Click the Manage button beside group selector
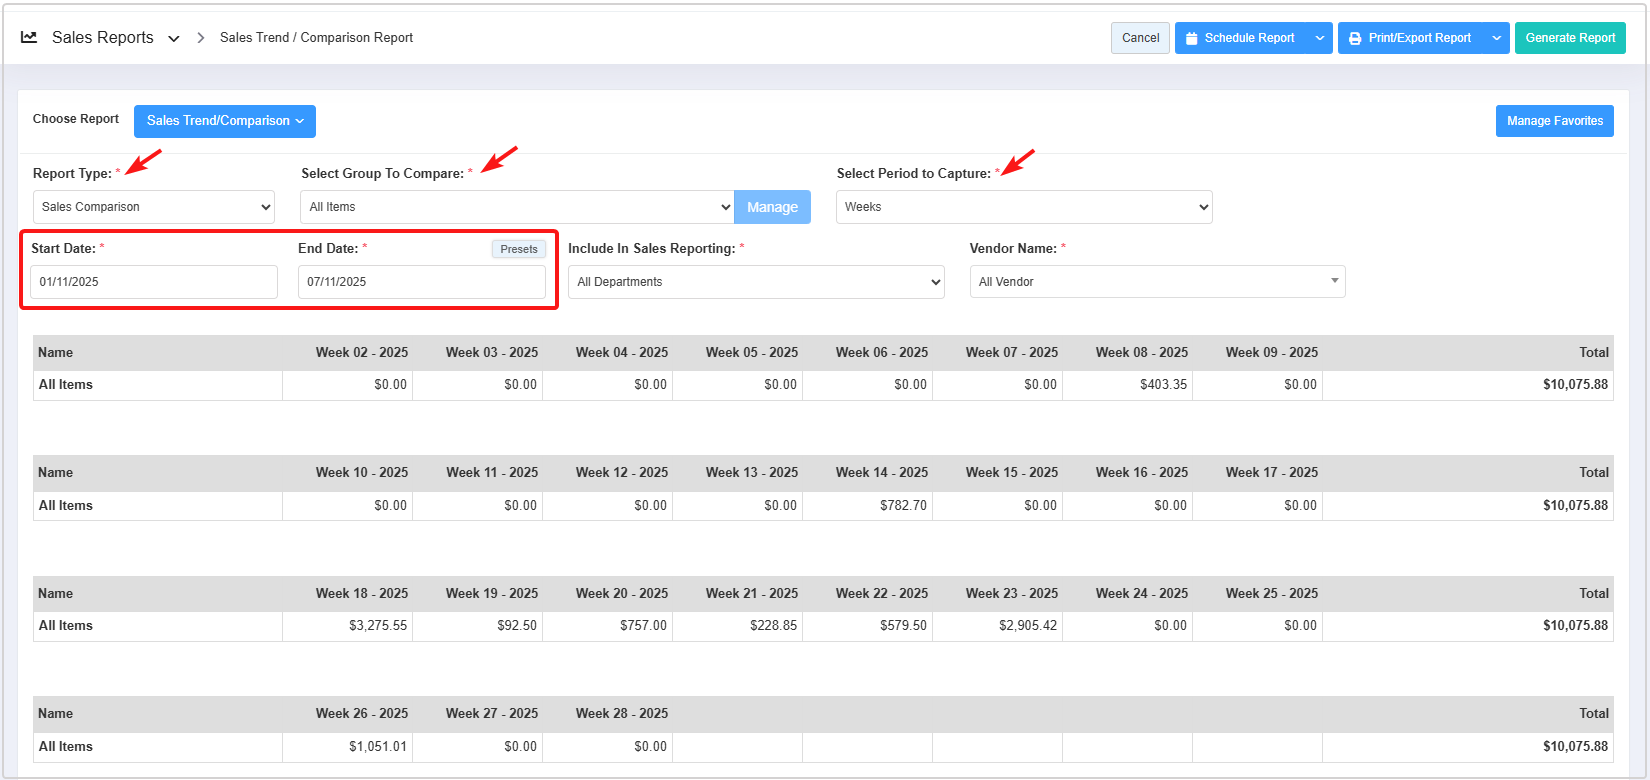 (772, 207)
